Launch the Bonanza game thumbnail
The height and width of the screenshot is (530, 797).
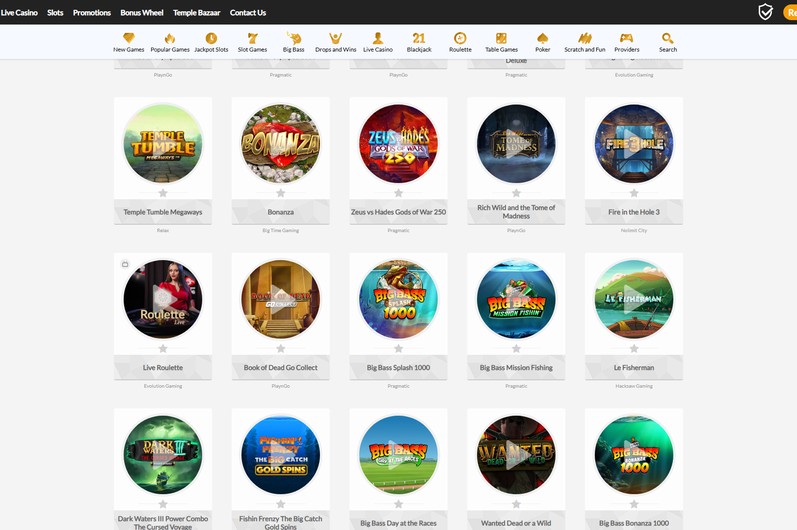[x=281, y=144]
